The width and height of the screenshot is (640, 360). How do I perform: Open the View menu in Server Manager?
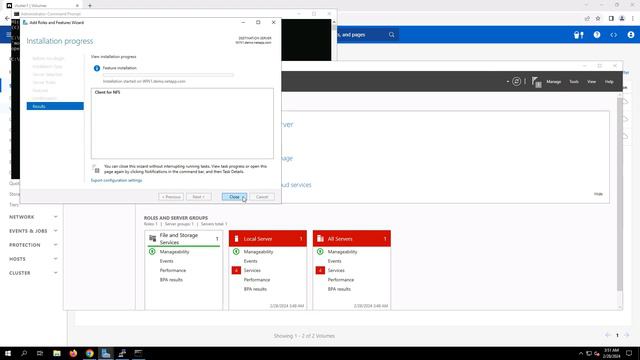[591, 82]
